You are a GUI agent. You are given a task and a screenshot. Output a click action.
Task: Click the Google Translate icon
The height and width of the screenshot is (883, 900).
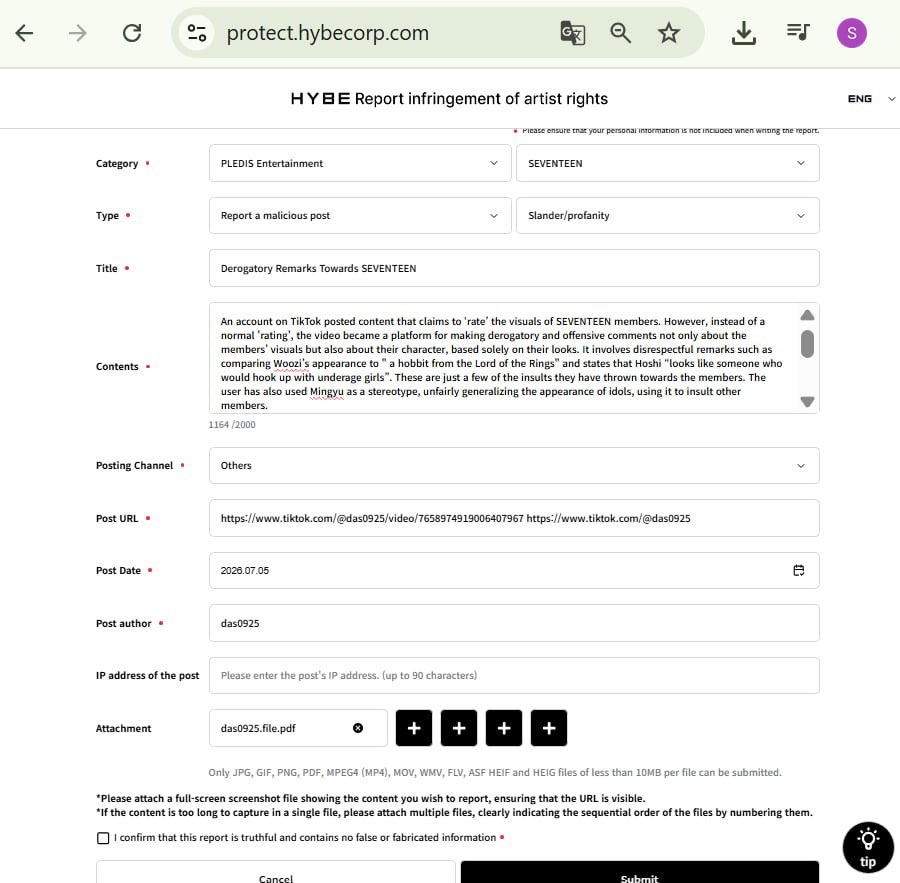[x=572, y=33]
